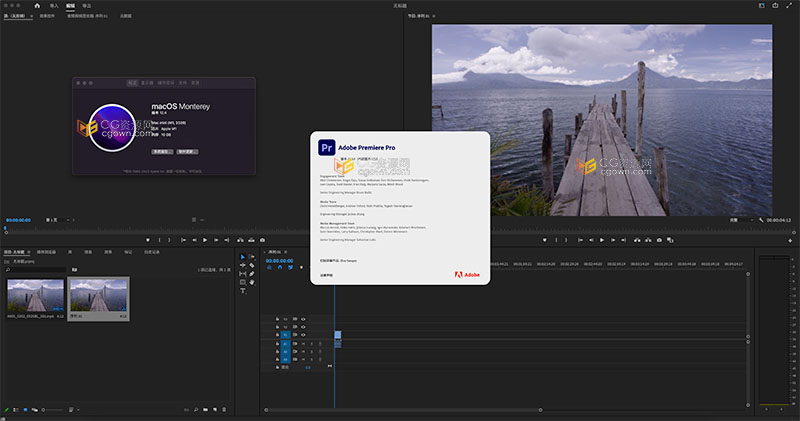Toggle snap in timeline
Screen dimensions: 800x421
point(280,267)
